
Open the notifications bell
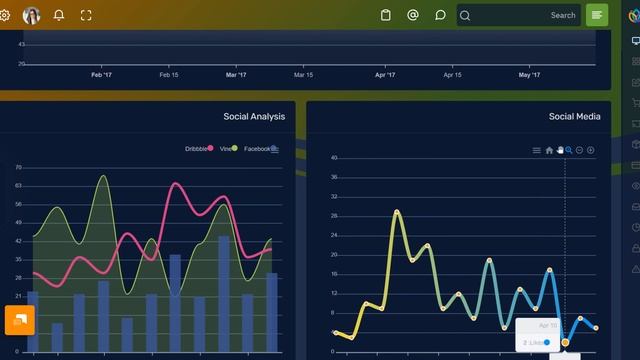tap(59, 16)
